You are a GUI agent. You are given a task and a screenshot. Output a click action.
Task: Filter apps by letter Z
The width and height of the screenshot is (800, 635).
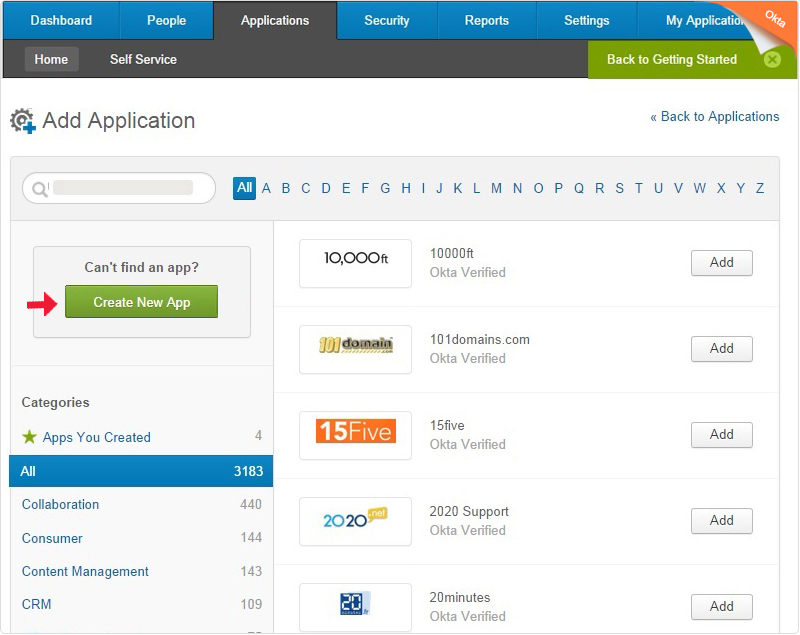pyautogui.click(x=760, y=189)
